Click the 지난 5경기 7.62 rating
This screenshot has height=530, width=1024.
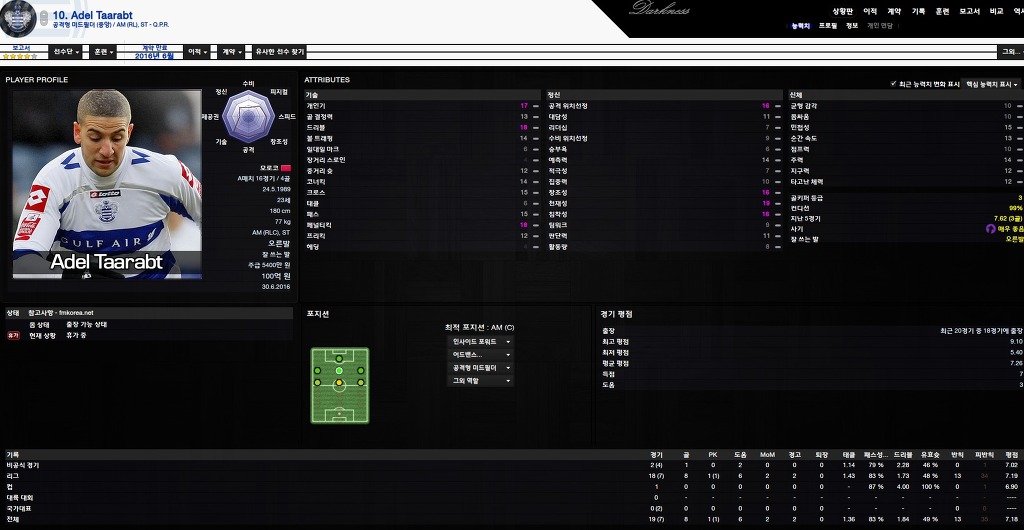1008,218
